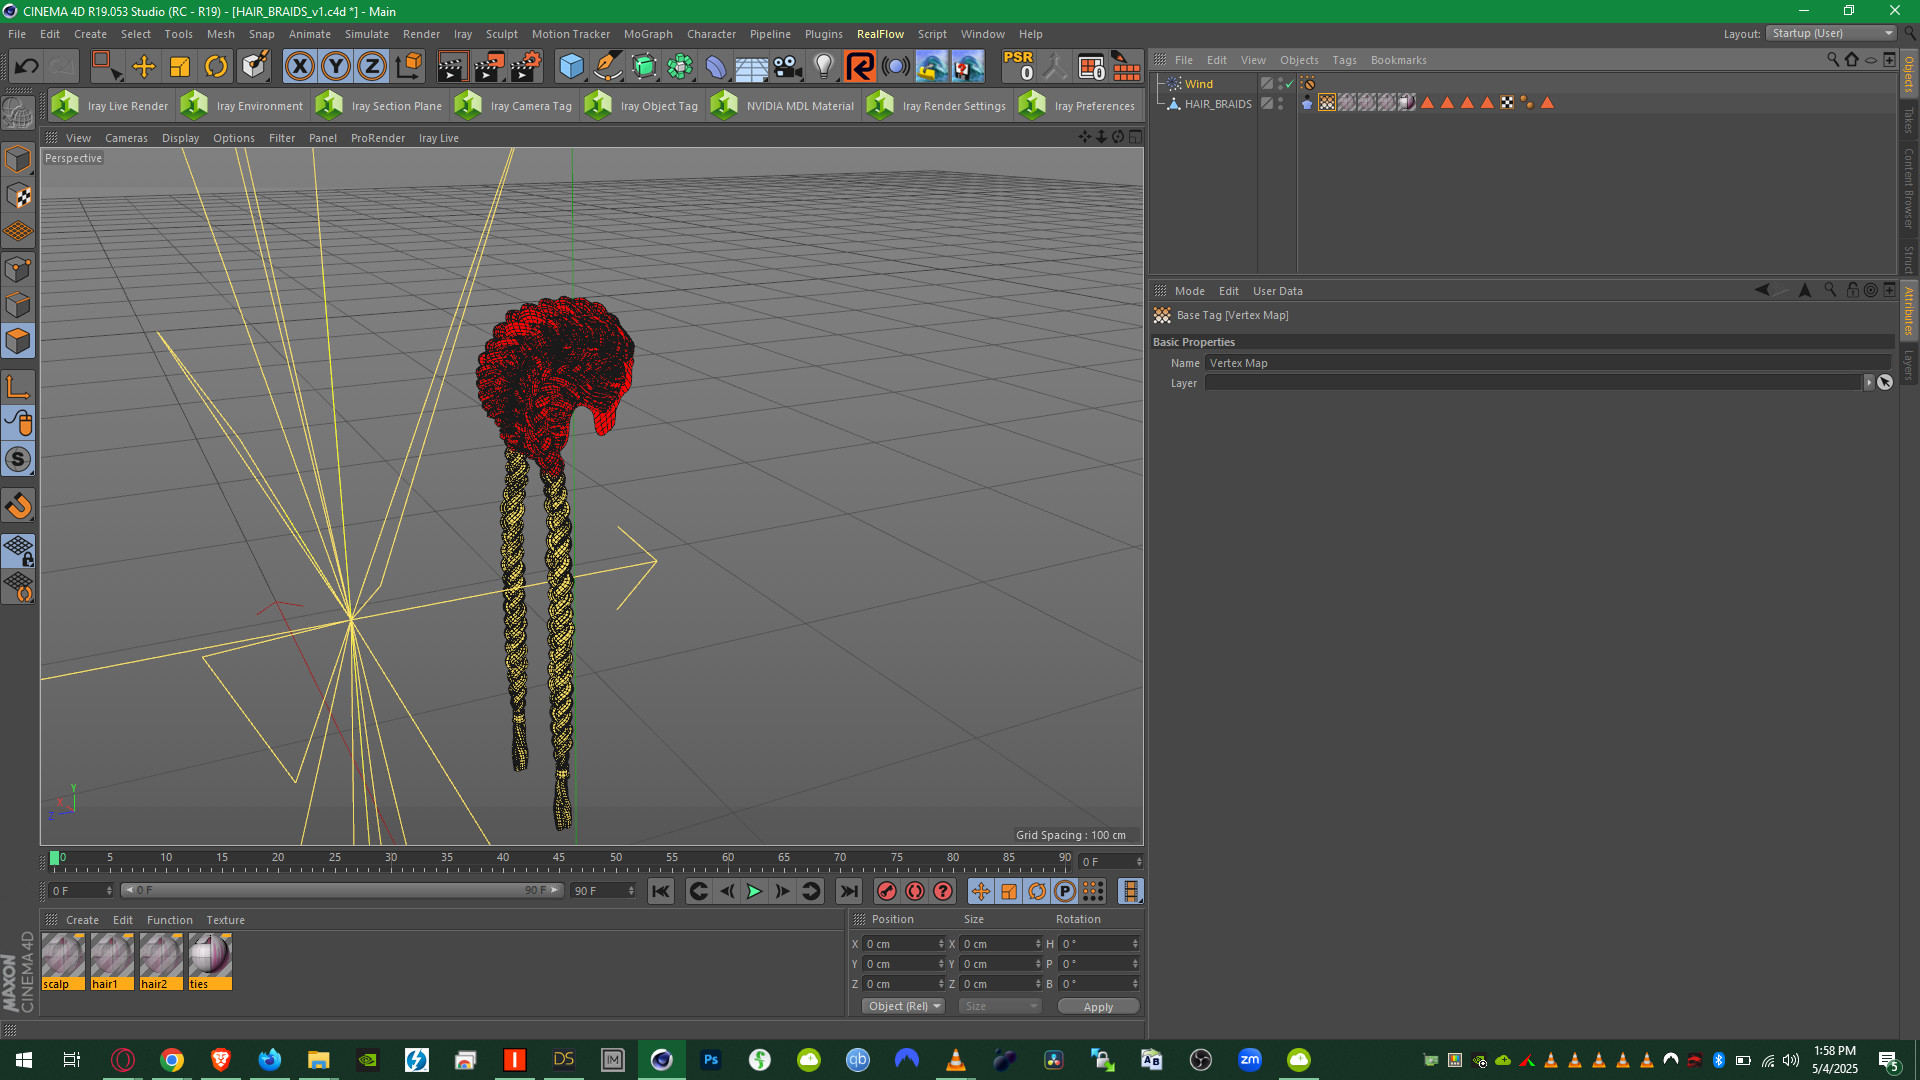Open the Object (Rel) coordinate dropdown
Screen dimensions: 1920x1080
coord(903,1006)
